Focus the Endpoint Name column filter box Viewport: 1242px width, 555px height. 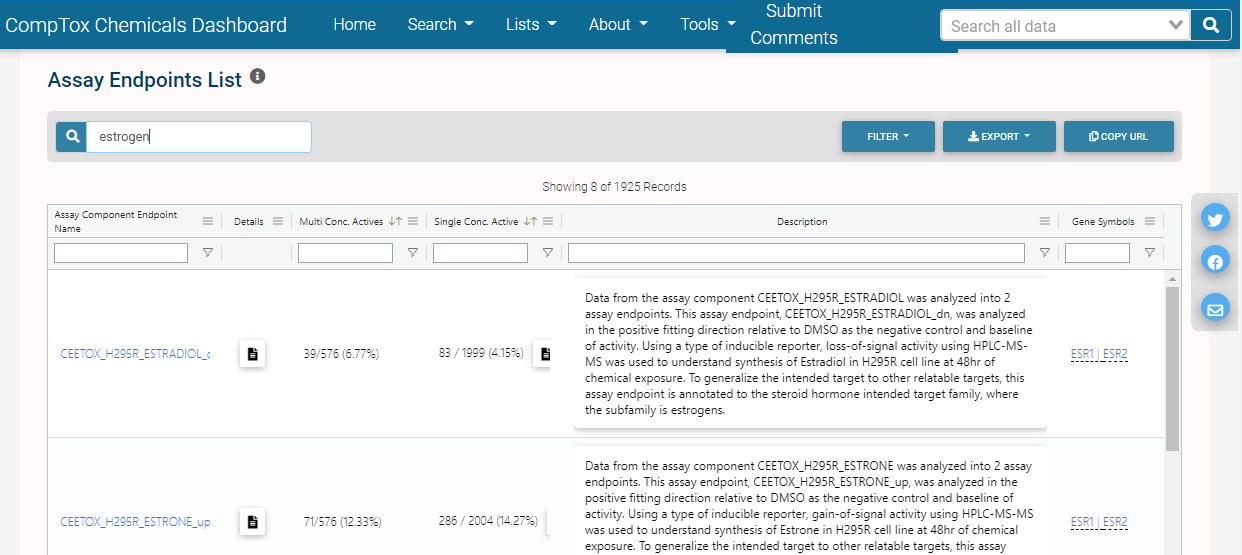[x=121, y=253]
